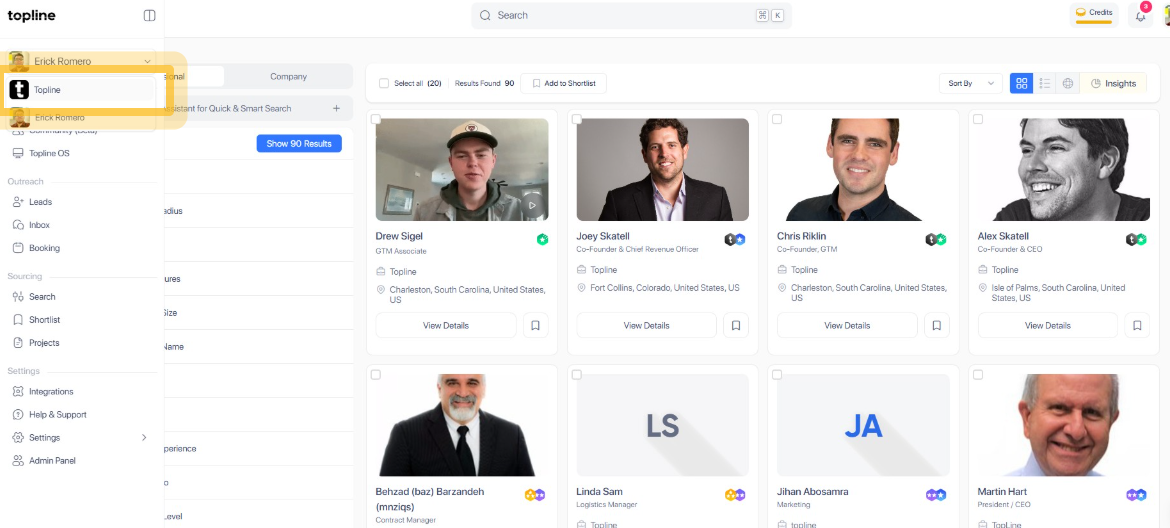The image size is (1170, 528).
Task: Open Help & Support
Action: click(57, 415)
